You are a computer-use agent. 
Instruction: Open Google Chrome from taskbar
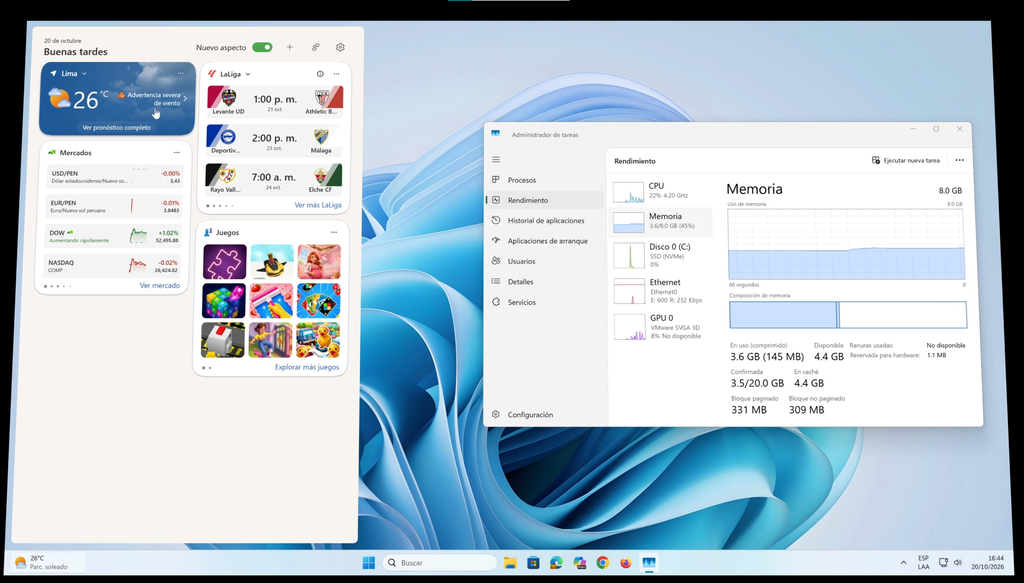coord(602,562)
